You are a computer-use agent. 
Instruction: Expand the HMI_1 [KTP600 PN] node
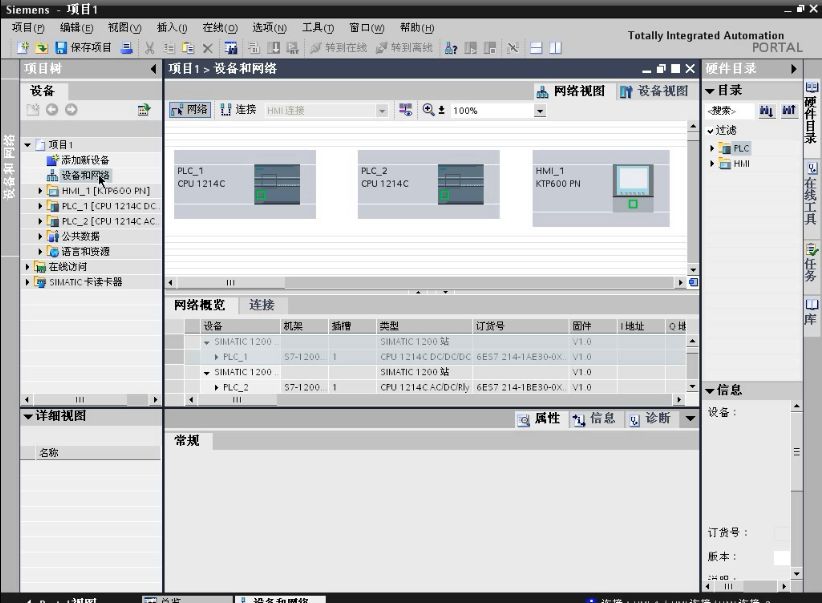coord(40,191)
